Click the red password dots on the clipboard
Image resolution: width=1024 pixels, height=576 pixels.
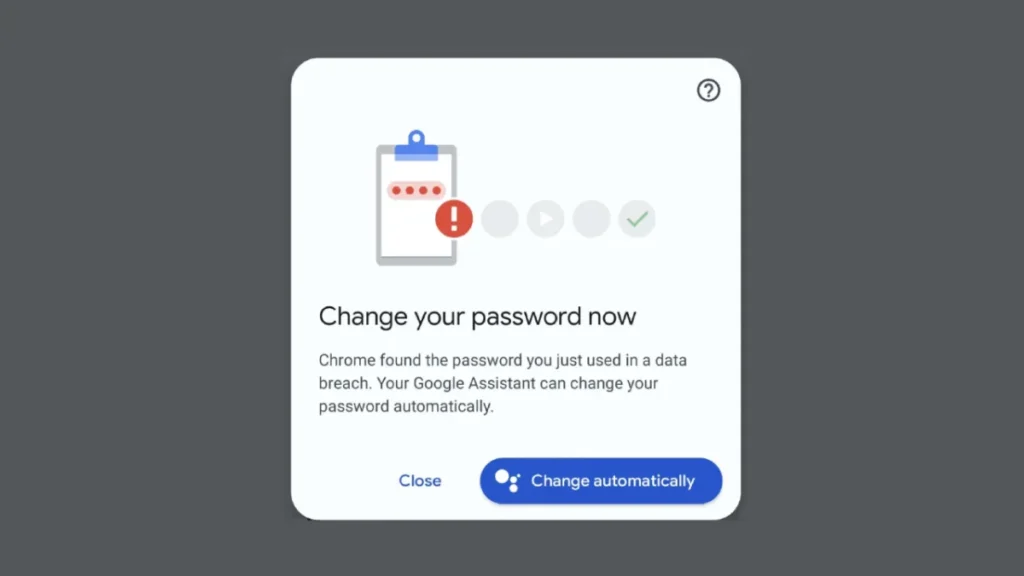[x=416, y=190]
